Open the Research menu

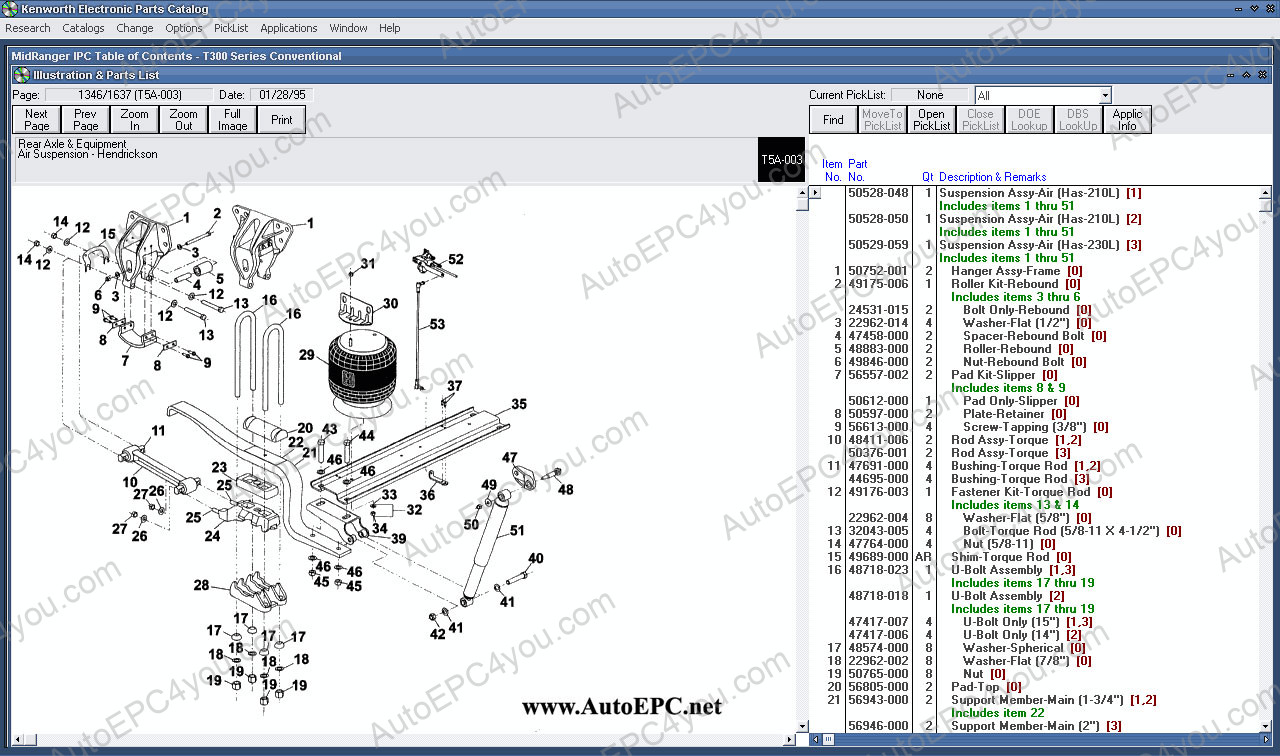(x=28, y=28)
